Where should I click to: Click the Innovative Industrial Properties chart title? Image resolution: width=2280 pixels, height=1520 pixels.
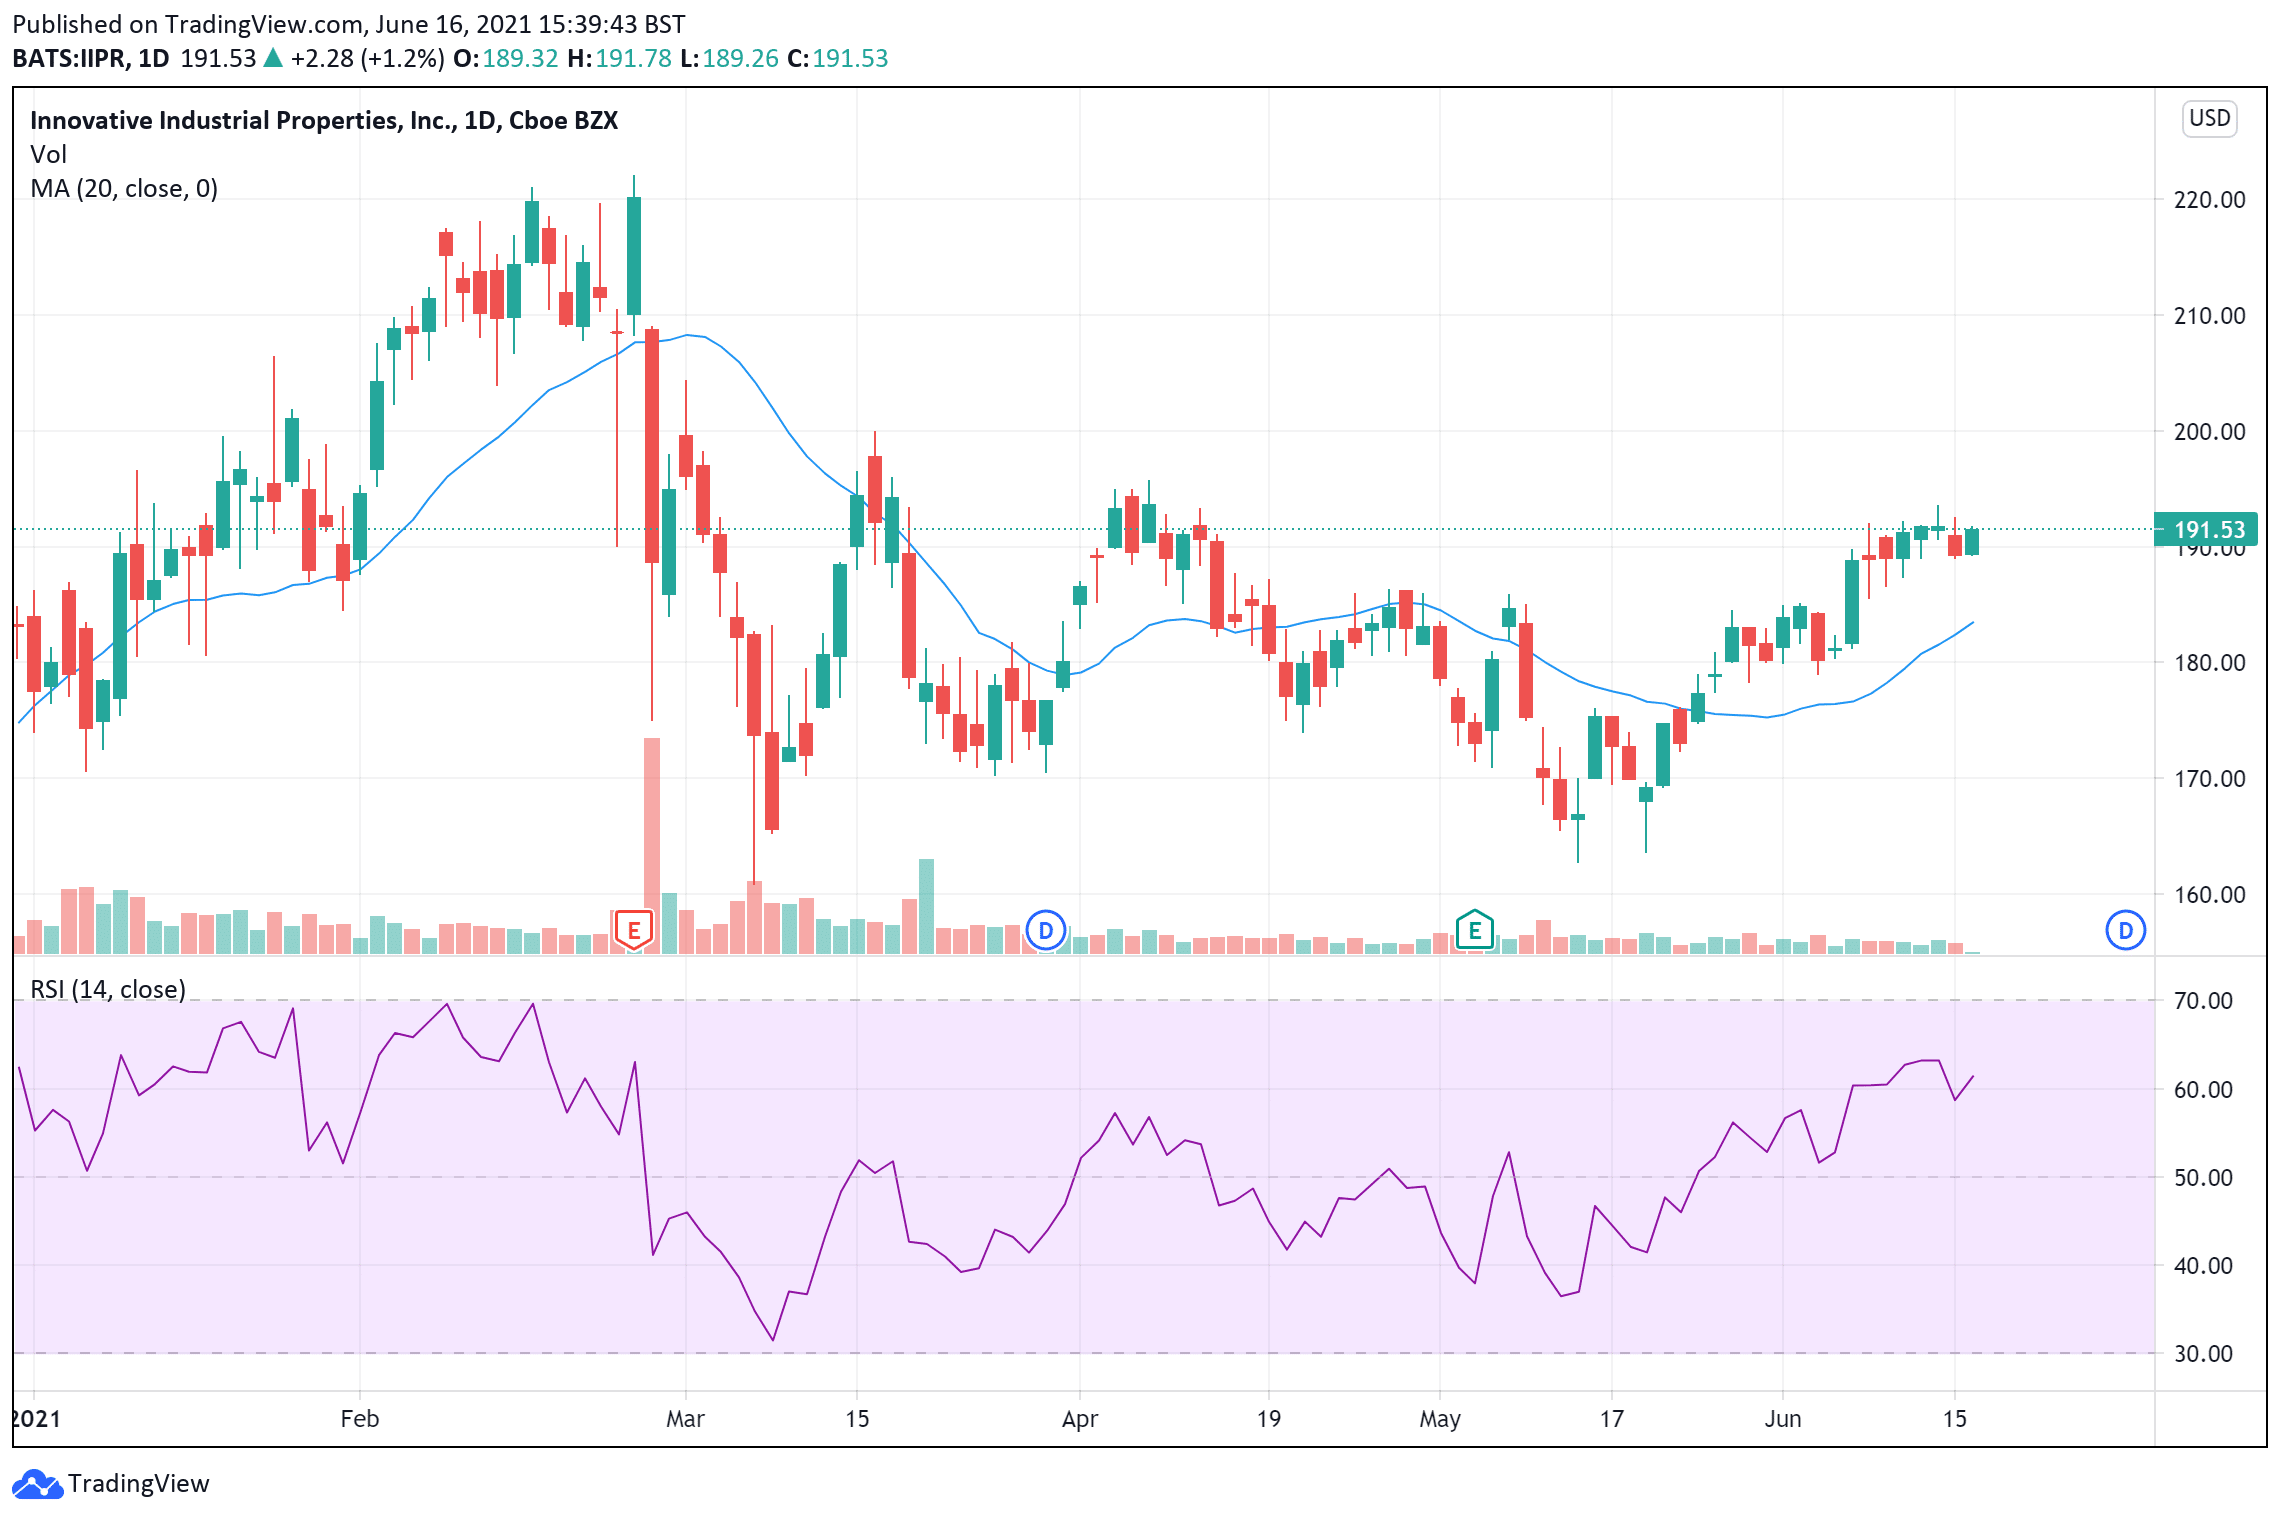(x=324, y=121)
